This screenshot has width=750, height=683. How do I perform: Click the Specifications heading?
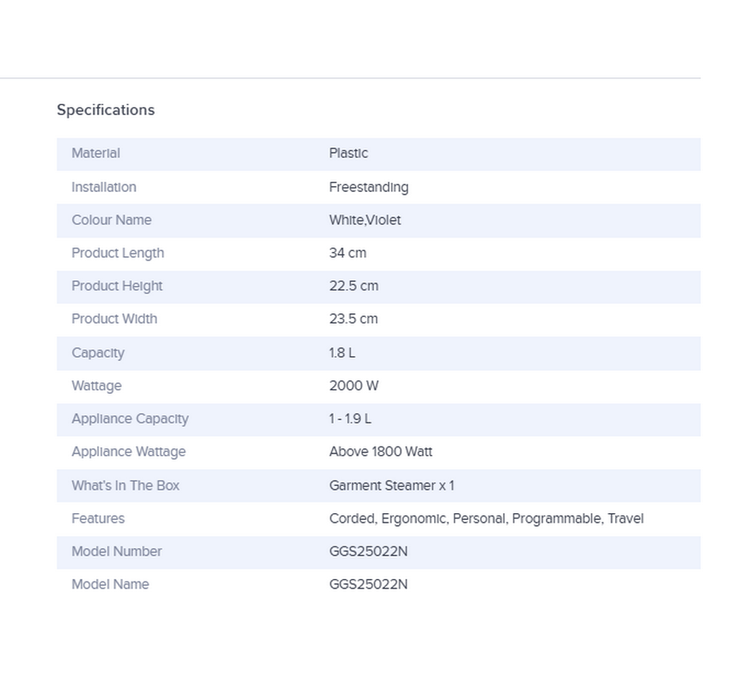point(105,110)
